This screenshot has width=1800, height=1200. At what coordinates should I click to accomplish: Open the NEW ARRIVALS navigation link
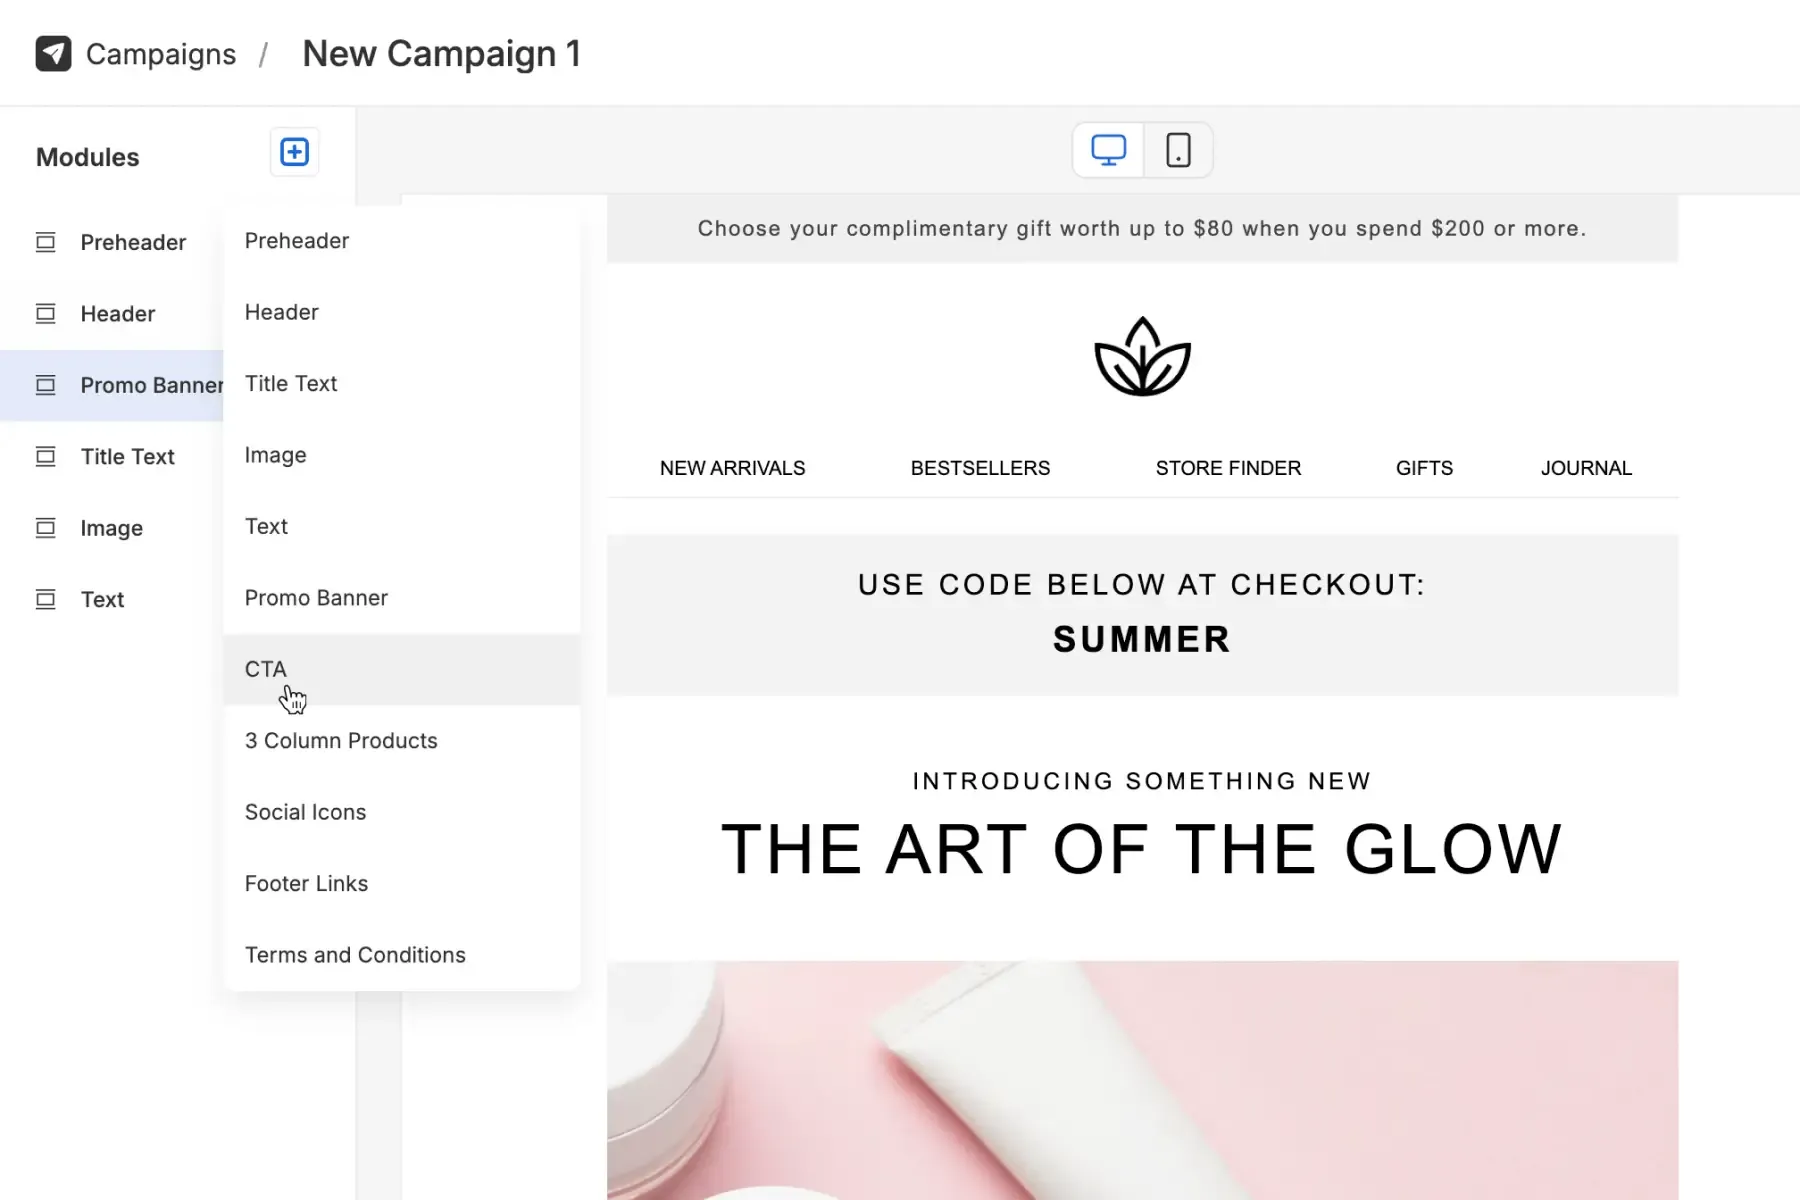[732, 467]
